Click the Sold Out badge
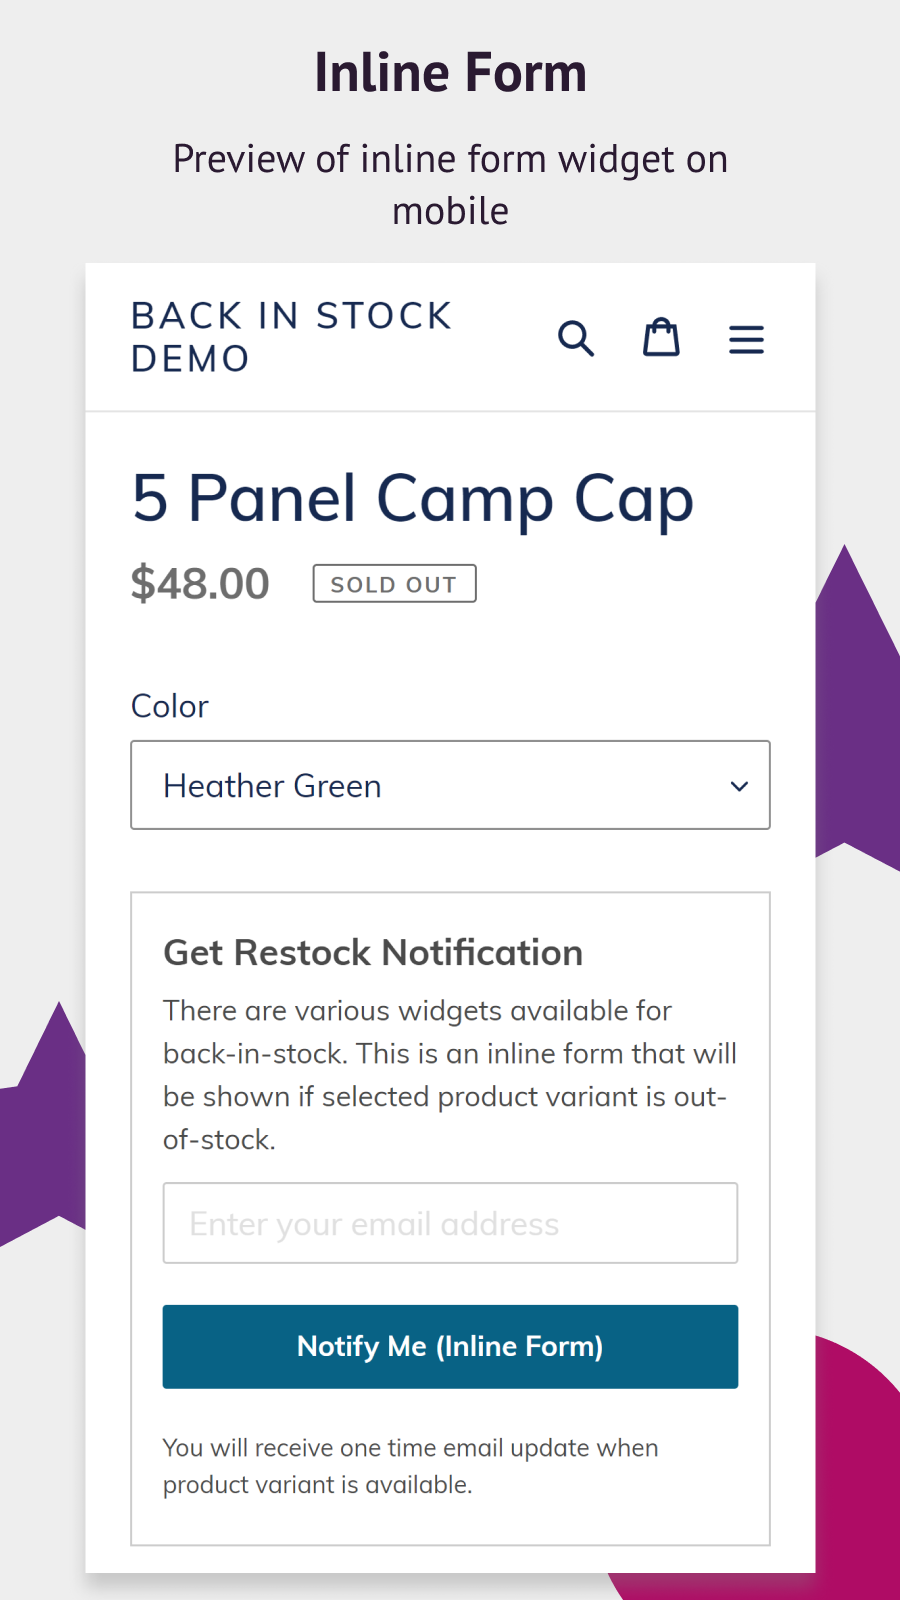The height and width of the screenshot is (1600, 900). pyautogui.click(x=394, y=584)
